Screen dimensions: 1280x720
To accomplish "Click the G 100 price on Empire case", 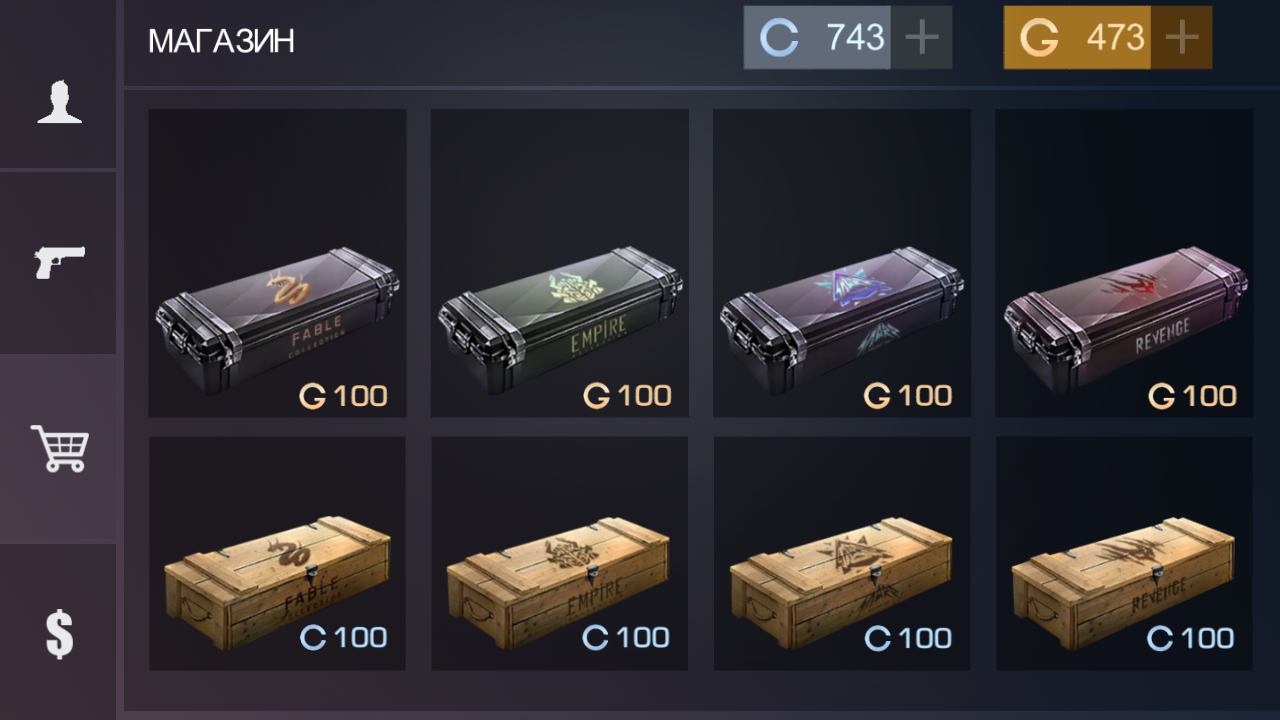I will (x=627, y=396).
